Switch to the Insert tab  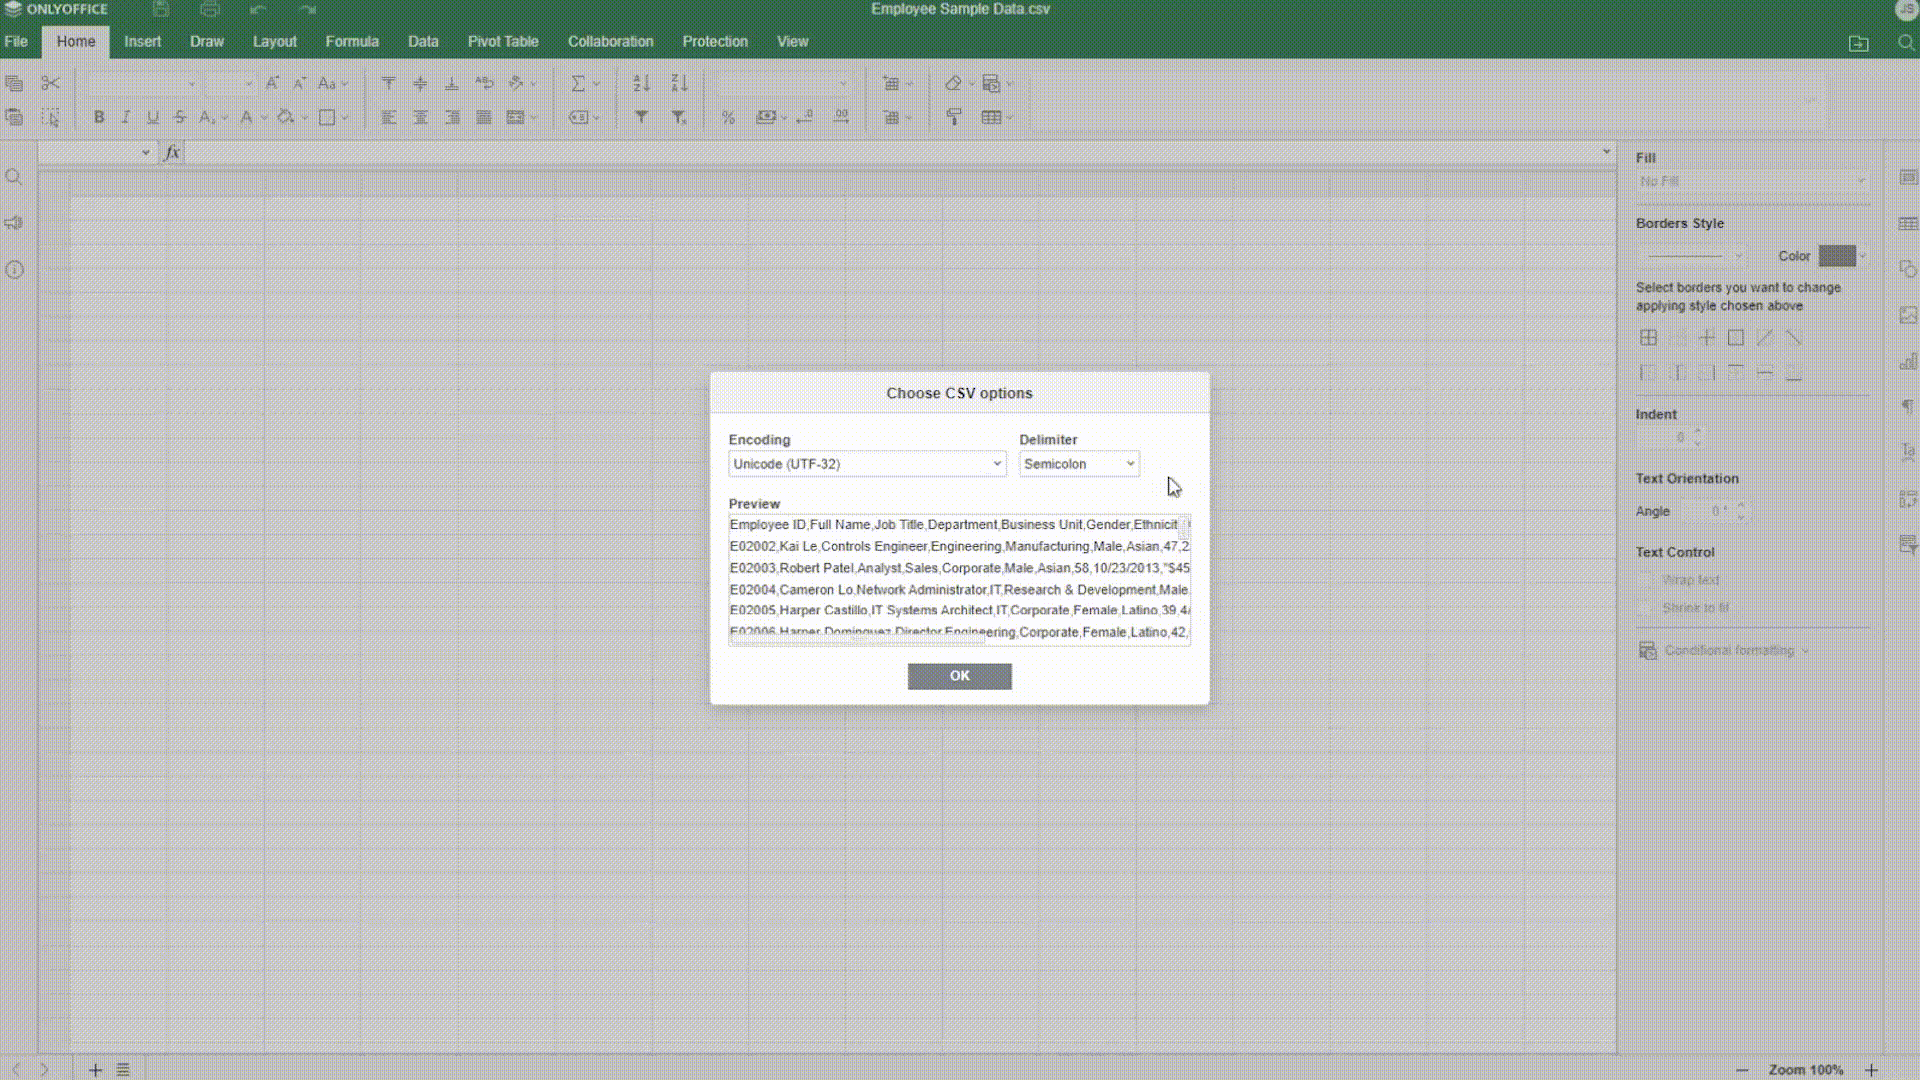point(142,41)
